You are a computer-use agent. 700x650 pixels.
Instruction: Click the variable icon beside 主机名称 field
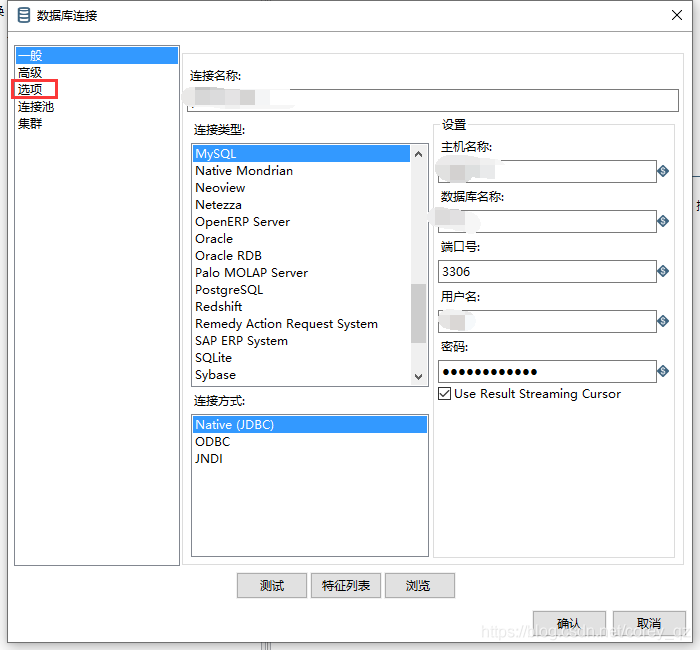click(x=663, y=171)
